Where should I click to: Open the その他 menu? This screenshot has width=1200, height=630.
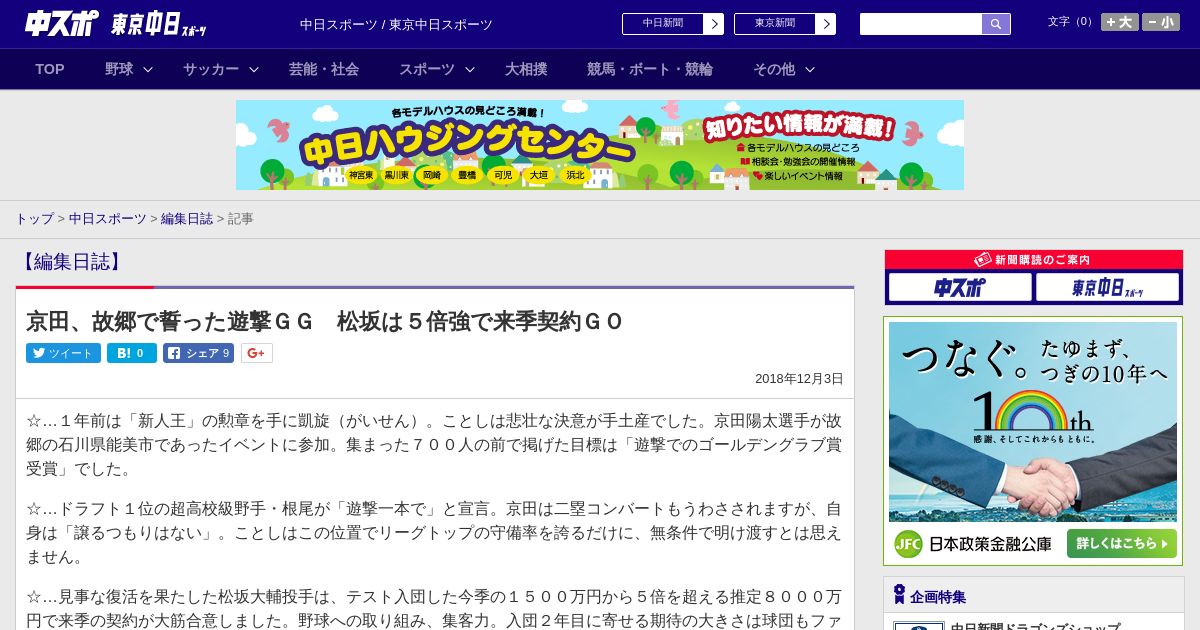coord(774,69)
